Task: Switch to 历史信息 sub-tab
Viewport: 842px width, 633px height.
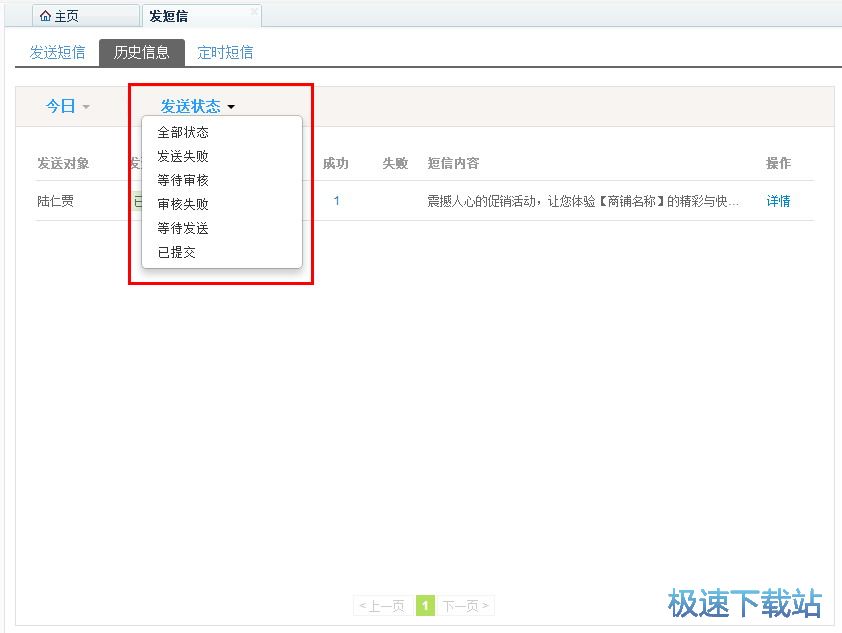Action: pos(142,52)
